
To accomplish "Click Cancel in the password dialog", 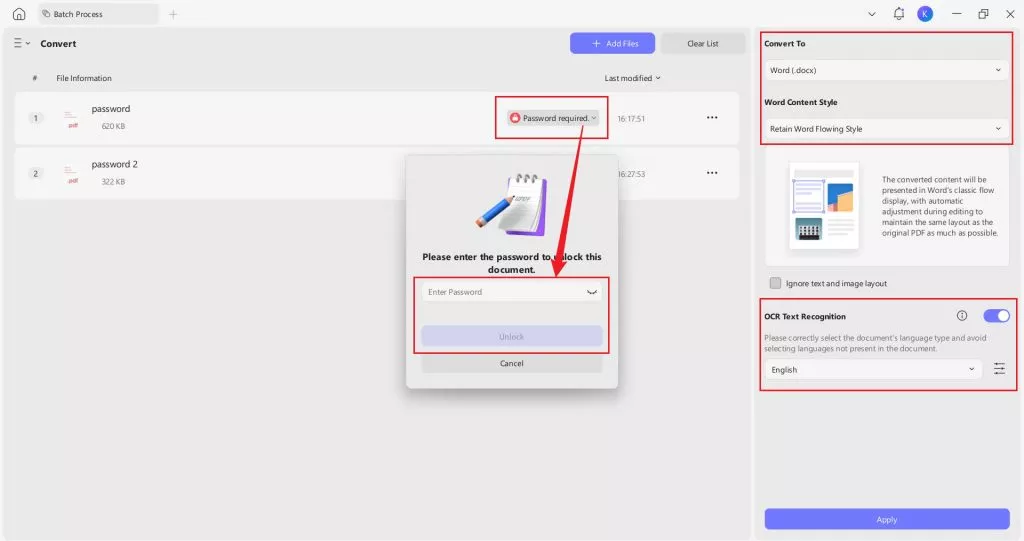I will 511,363.
